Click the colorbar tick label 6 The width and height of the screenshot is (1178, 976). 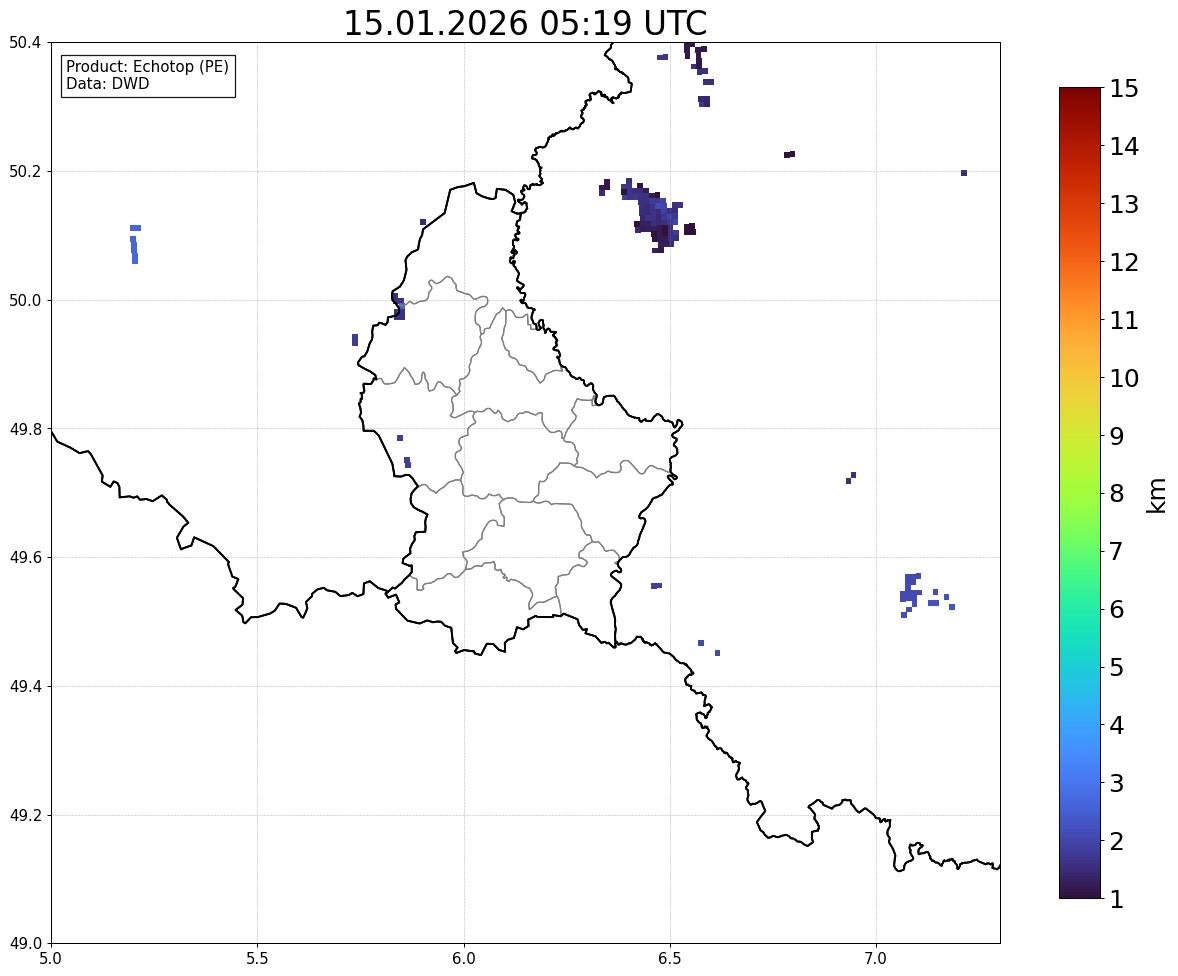1117,609
